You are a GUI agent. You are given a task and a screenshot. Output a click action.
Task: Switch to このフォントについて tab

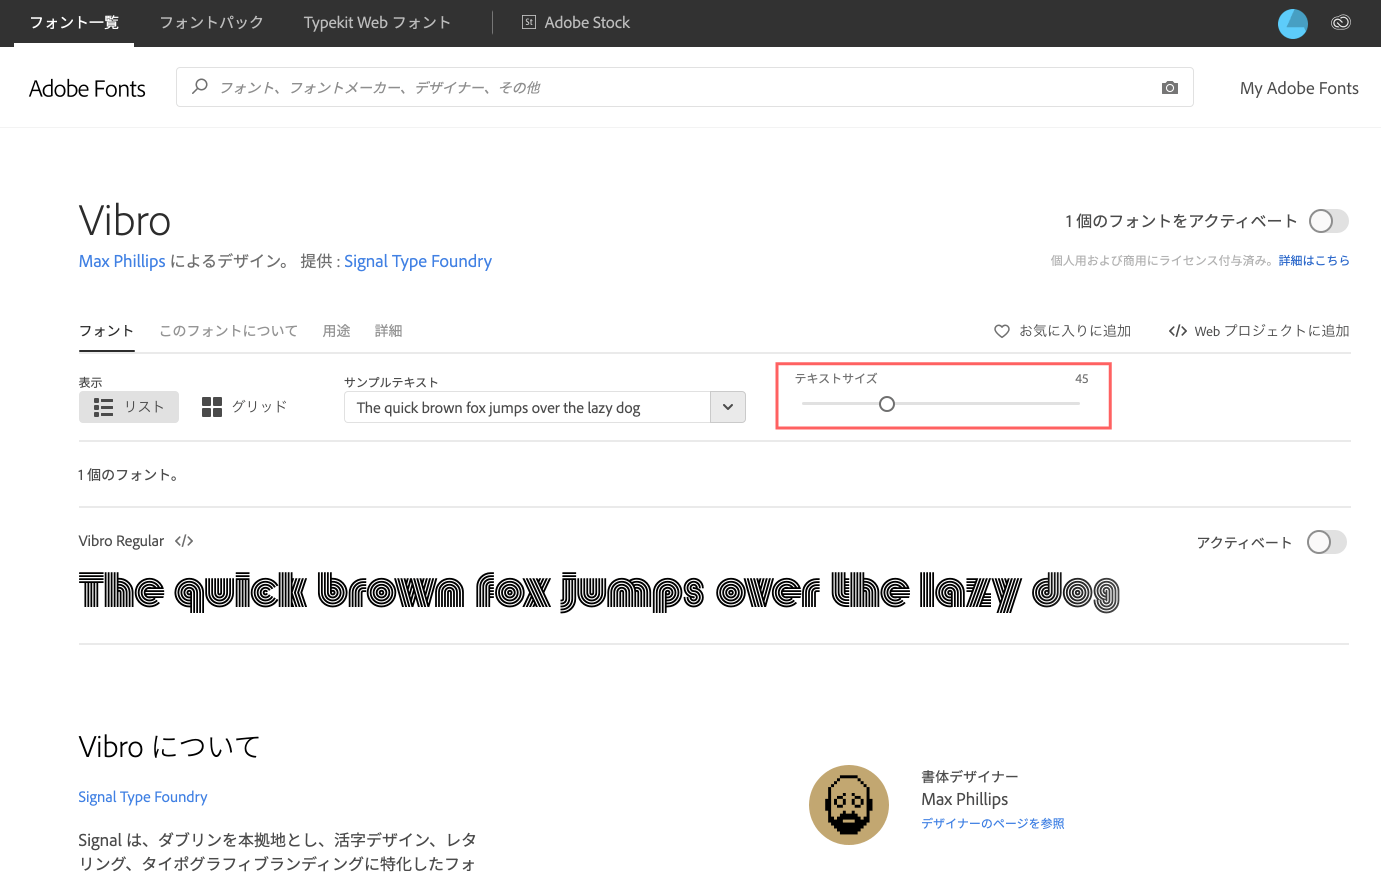coord(228,331)
